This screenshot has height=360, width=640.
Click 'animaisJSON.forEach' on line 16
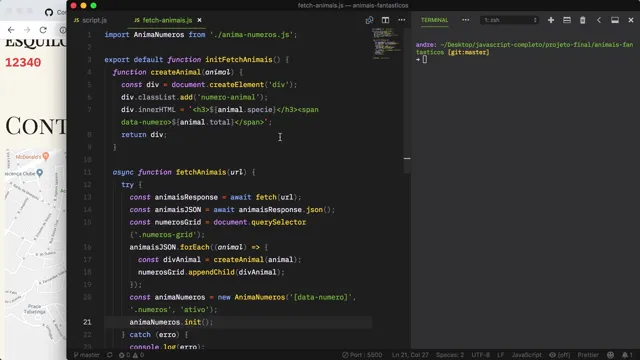(169, 247)
